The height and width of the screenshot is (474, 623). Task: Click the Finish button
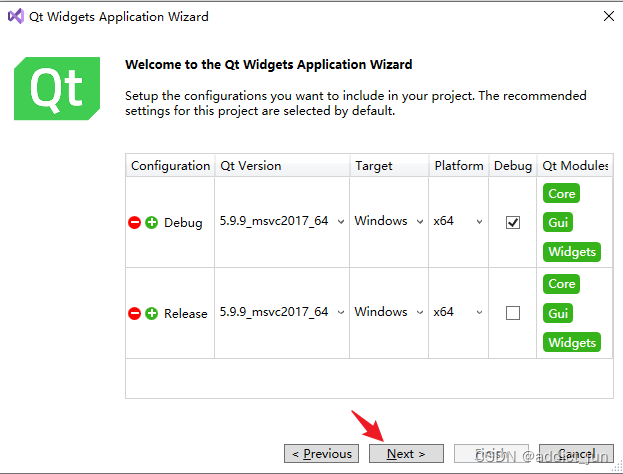[491, 453]
